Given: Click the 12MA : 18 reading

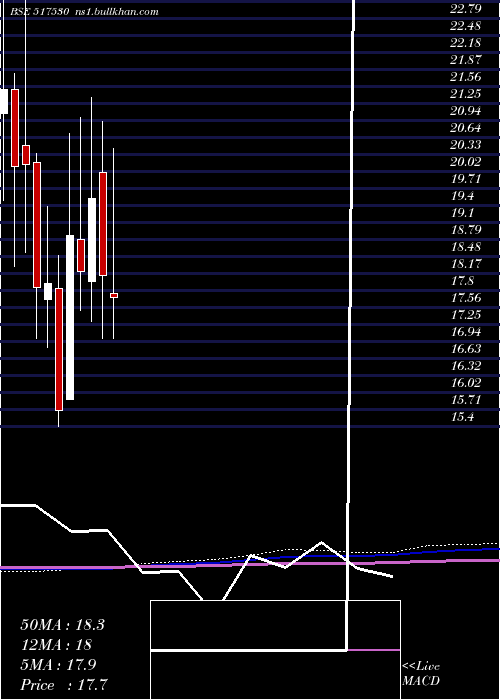Looking at the screenshot, I should (x=56, y=645).
